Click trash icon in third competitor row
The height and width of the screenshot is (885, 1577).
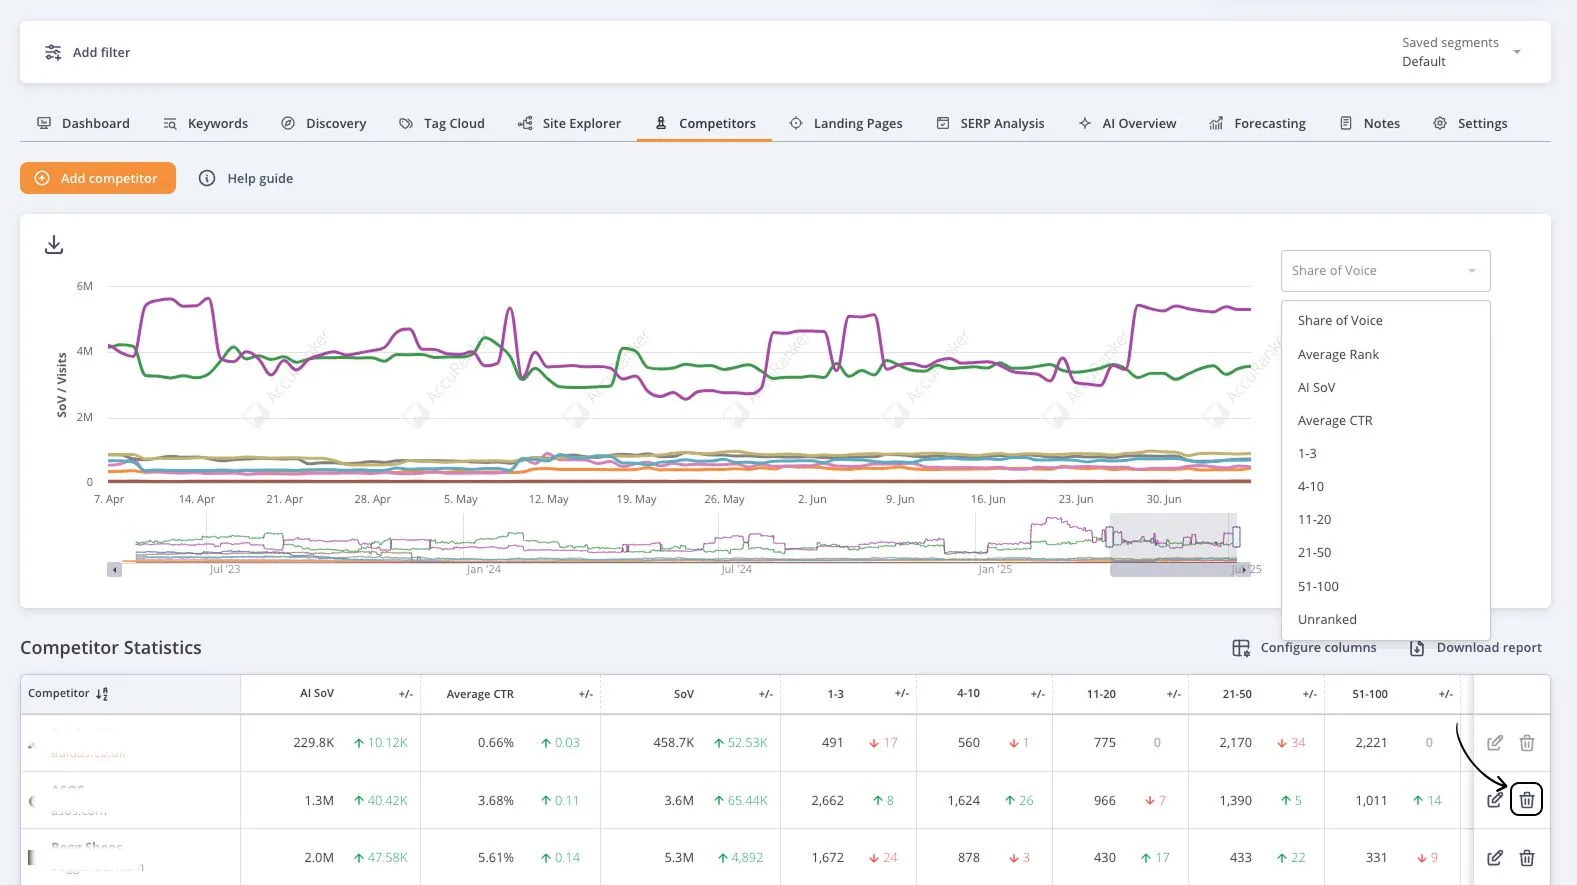[1526, 858]
